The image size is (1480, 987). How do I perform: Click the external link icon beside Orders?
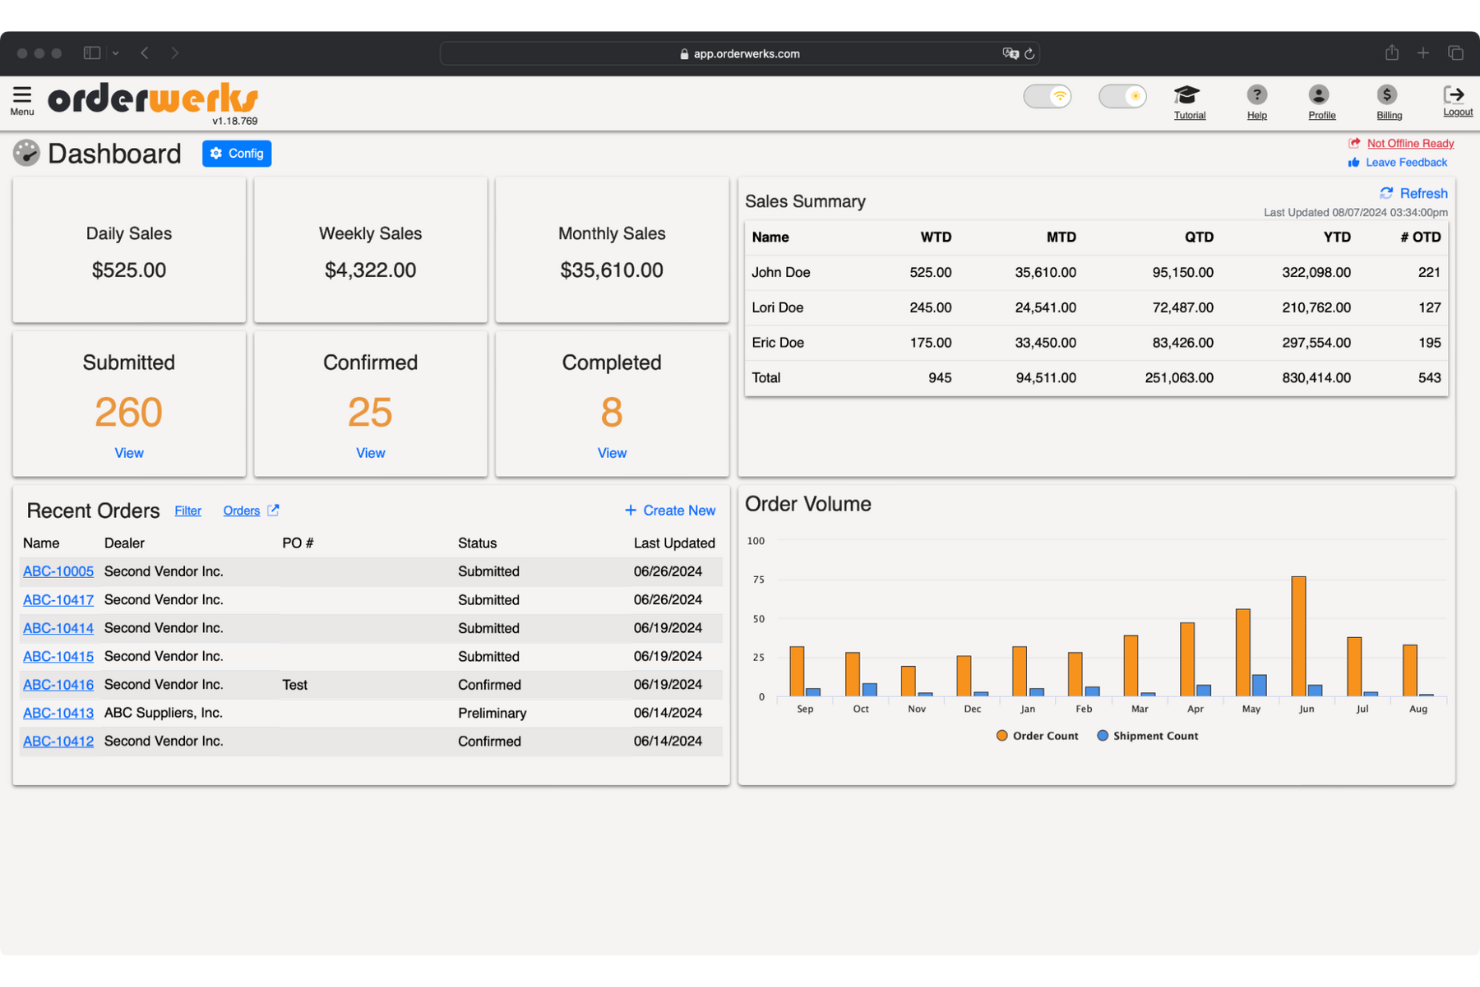(273, 510)
